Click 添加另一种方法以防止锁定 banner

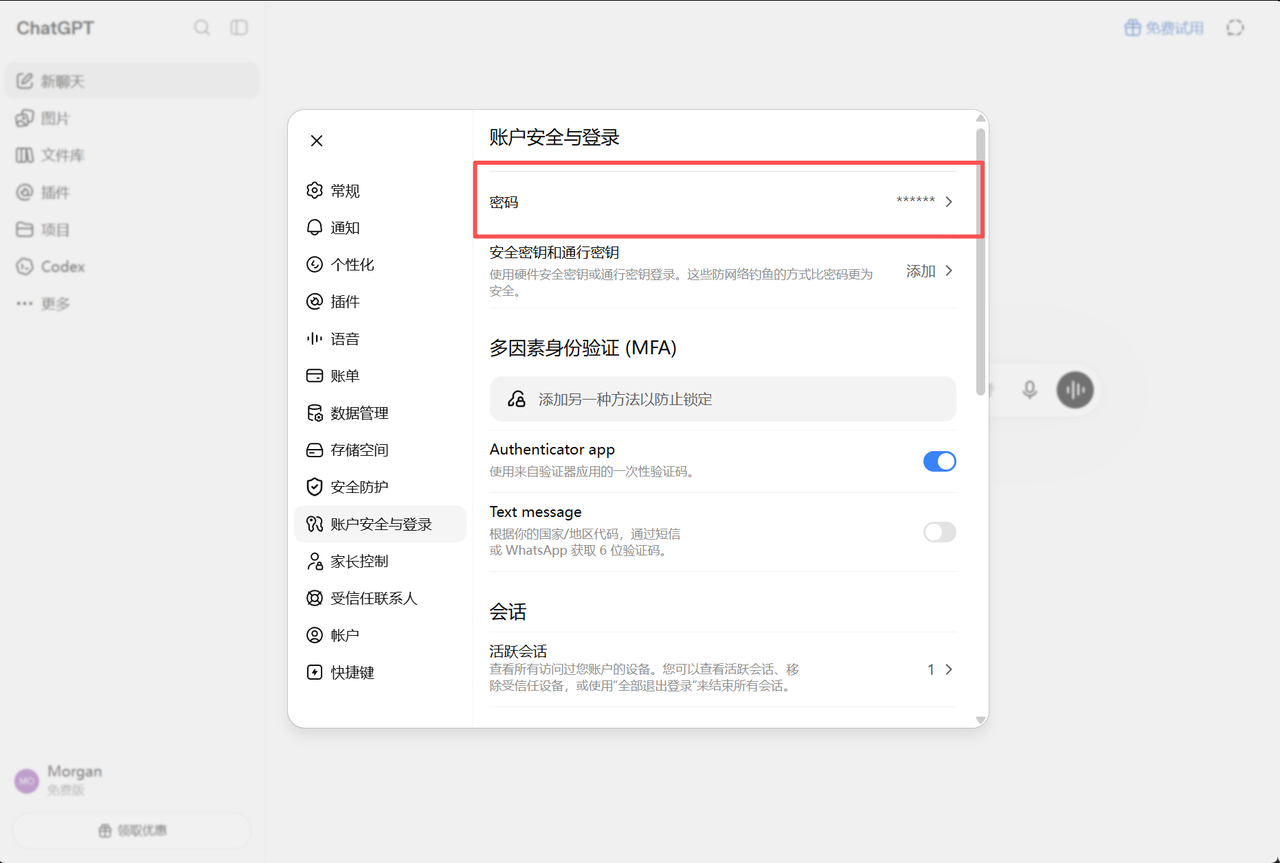click(x=723, y=399)
